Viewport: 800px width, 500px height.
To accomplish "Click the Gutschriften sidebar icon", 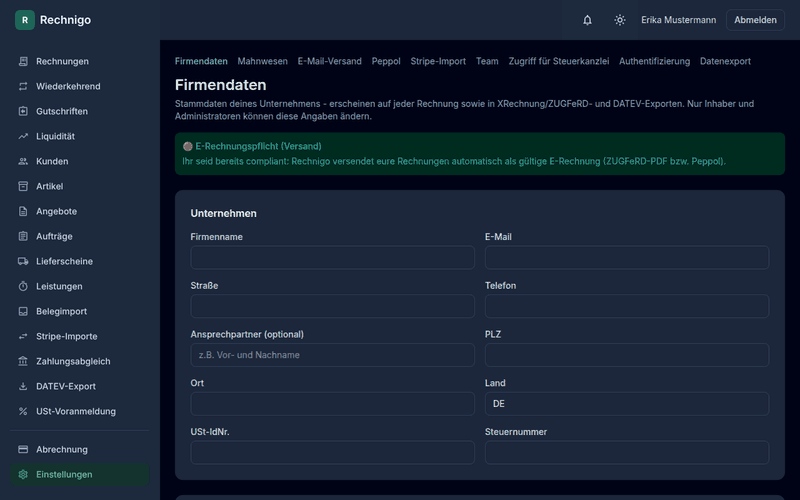I will tap(23, 111).
